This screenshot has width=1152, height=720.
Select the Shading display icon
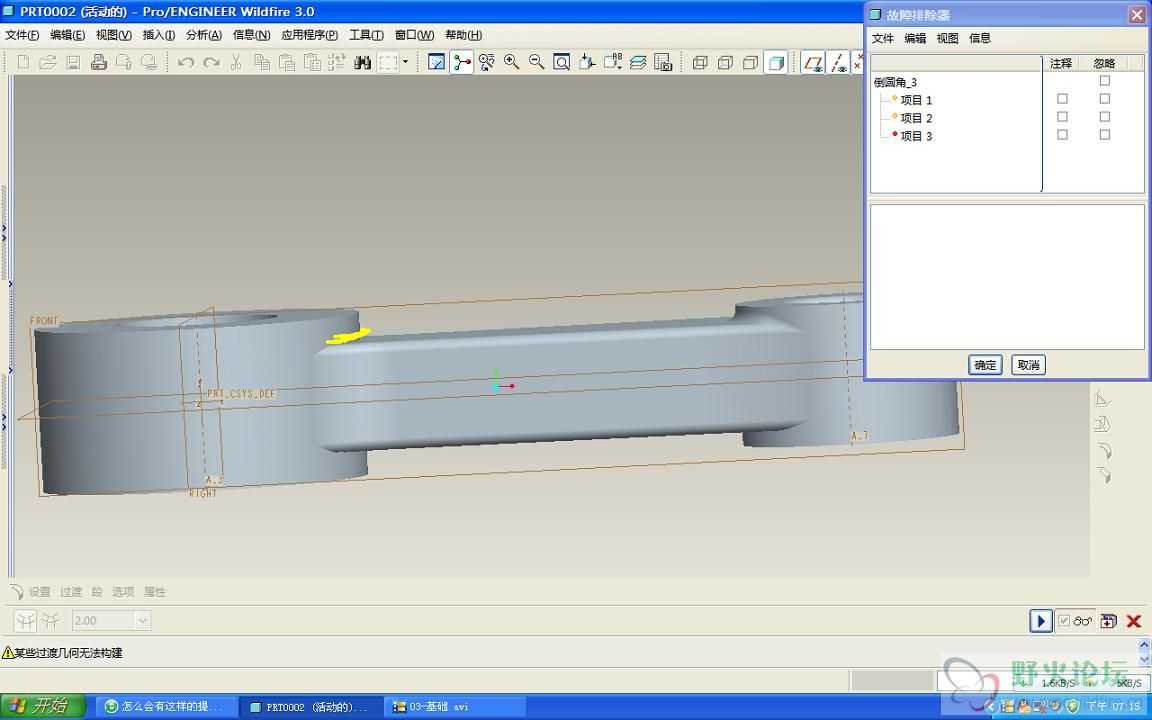coord(776,62)
